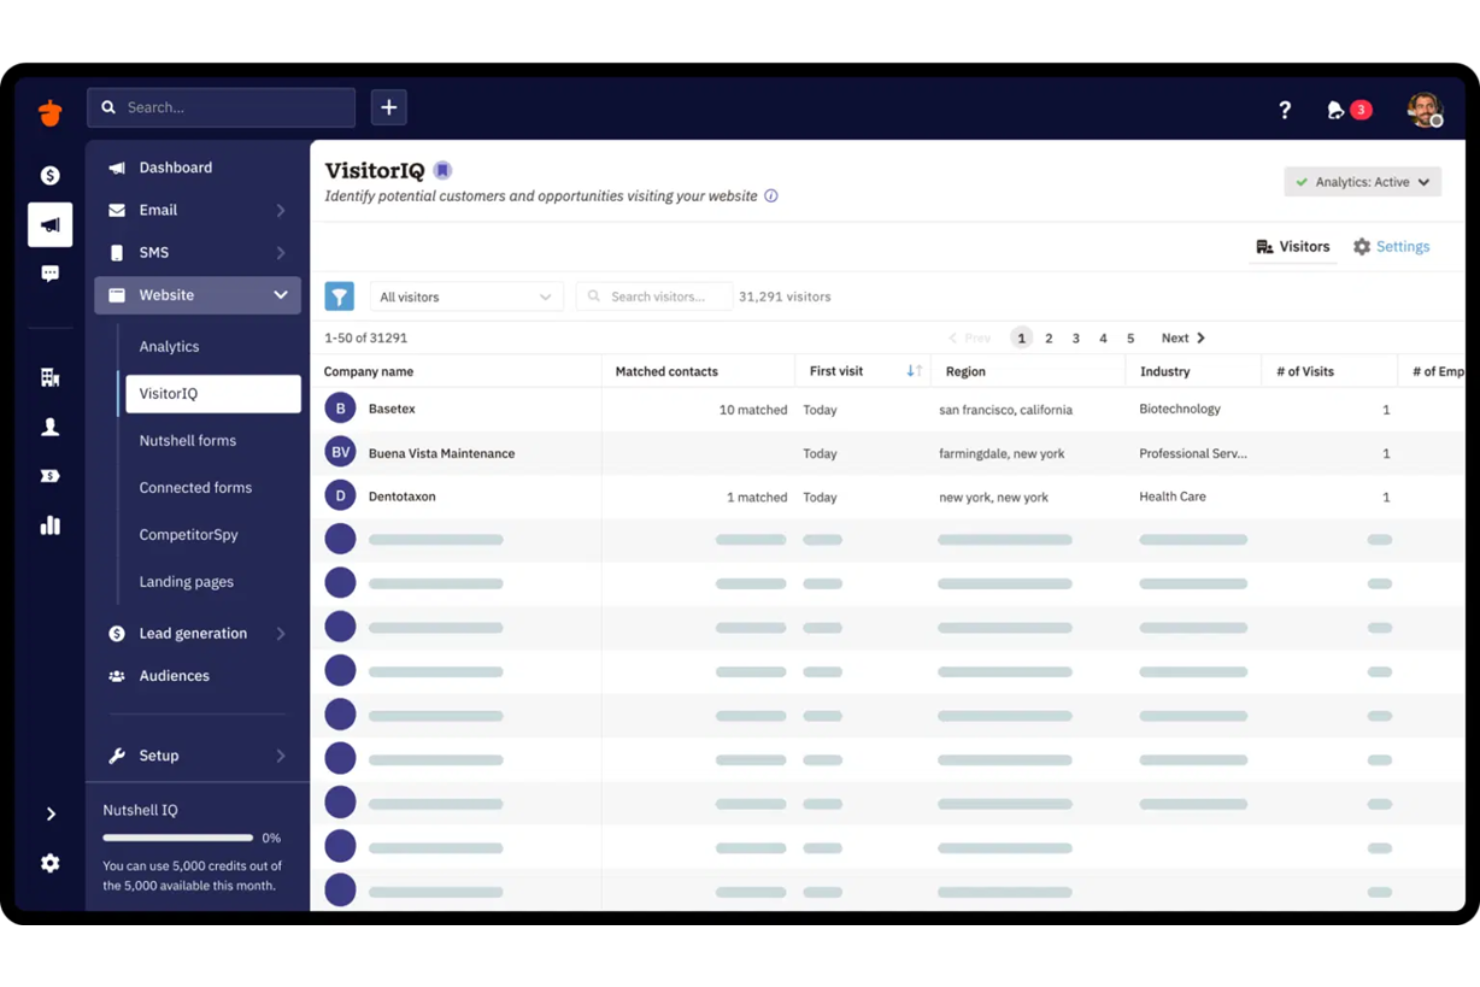Click the help question mark icon

[1285, 110]
